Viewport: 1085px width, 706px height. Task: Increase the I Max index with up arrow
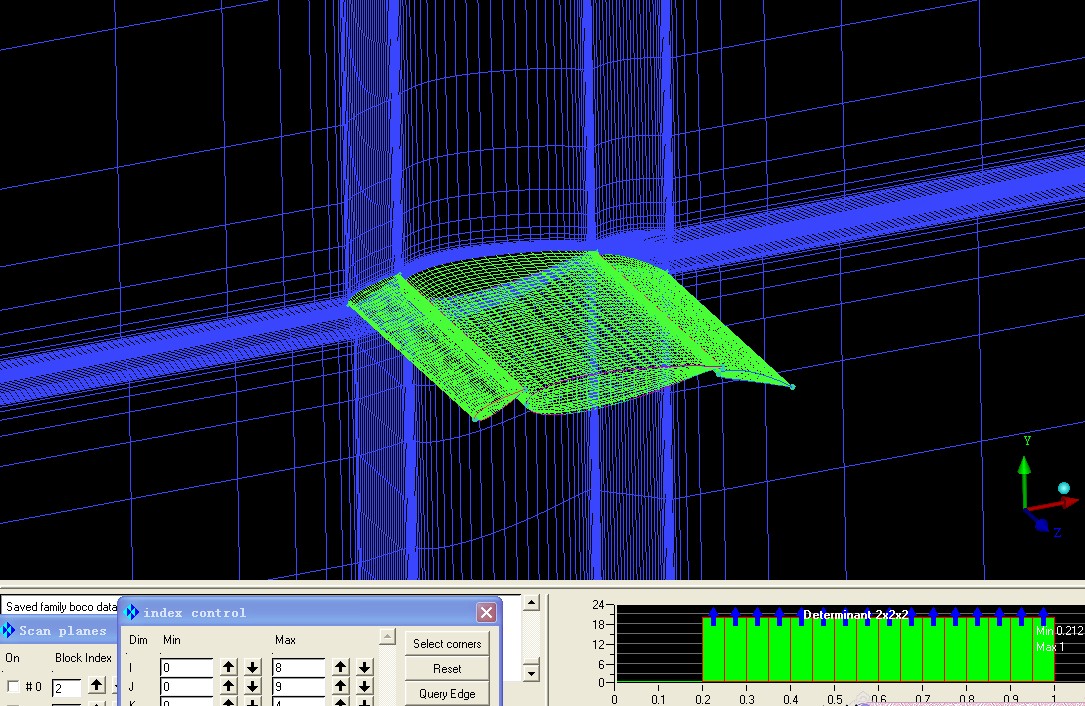[341, 667]
